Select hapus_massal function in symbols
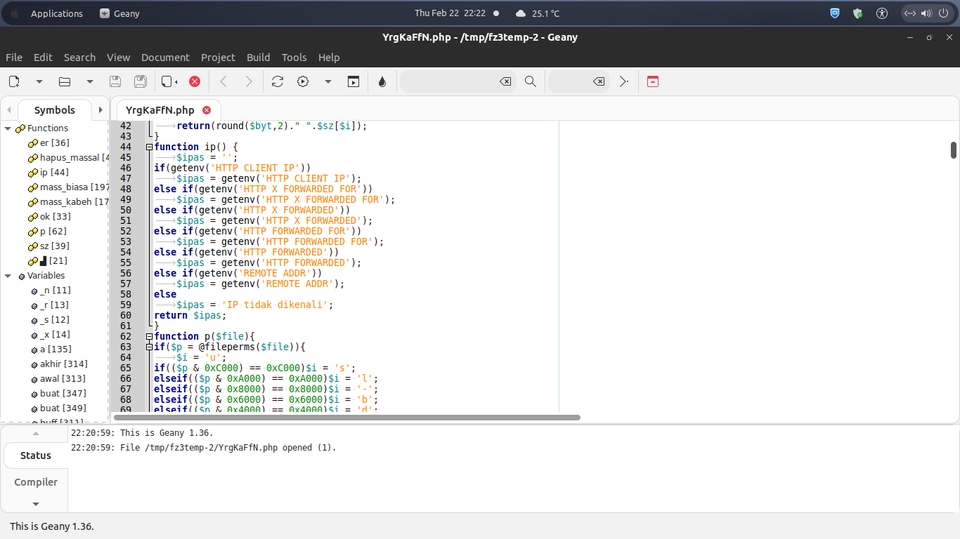 tap(68, 157)
